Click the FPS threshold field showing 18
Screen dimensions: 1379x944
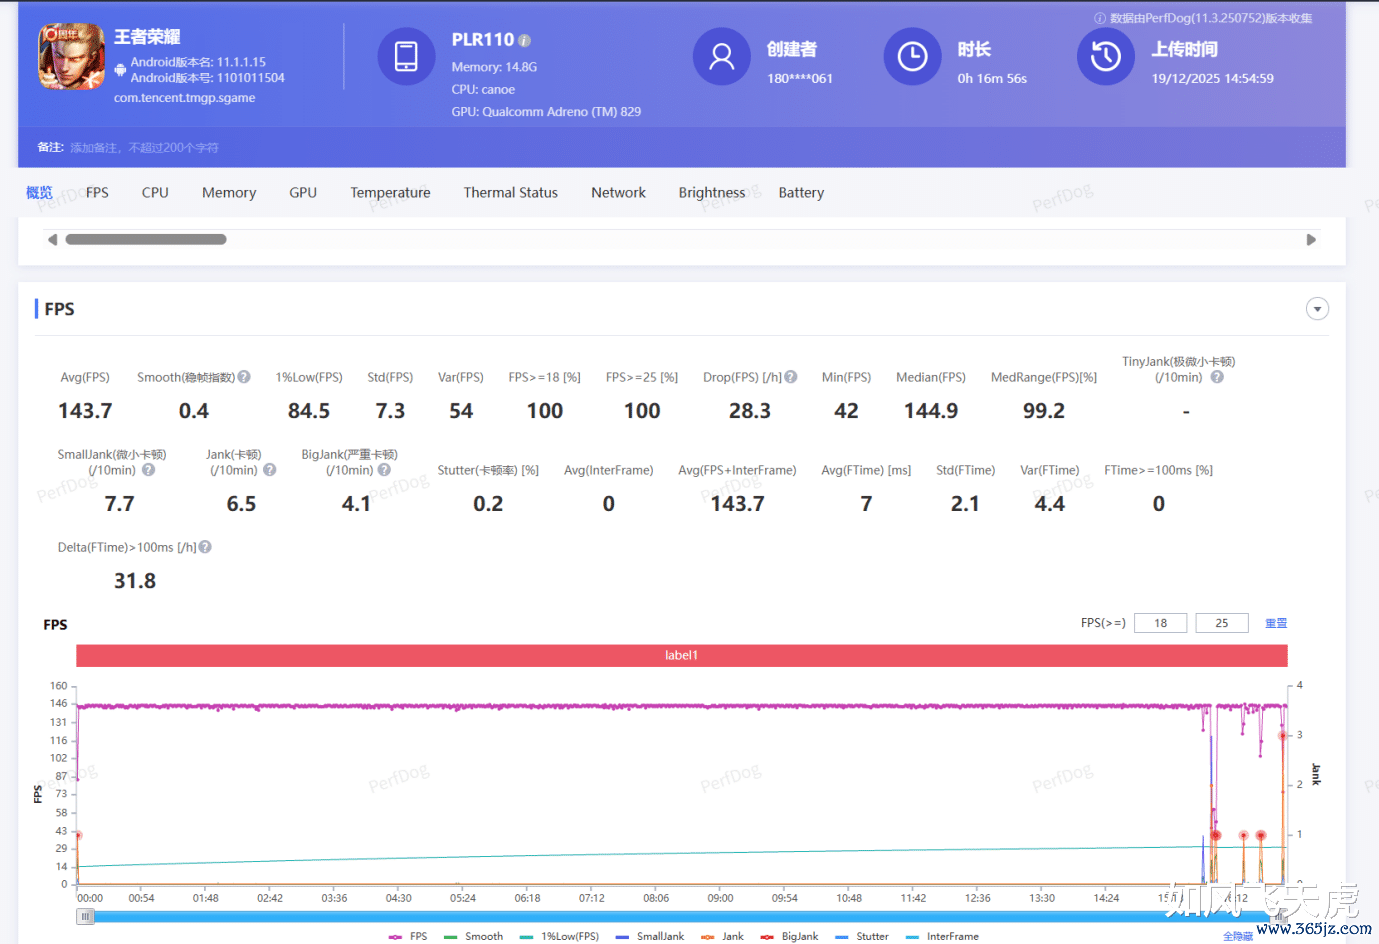coord(1160,623)
